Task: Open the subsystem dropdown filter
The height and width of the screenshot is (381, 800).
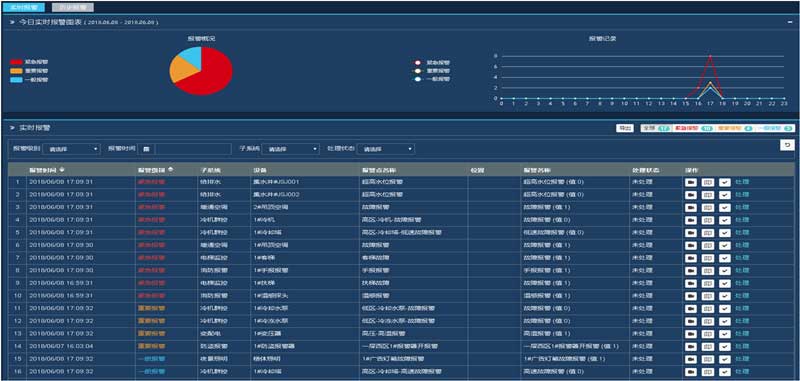Action: pos(290,149)
